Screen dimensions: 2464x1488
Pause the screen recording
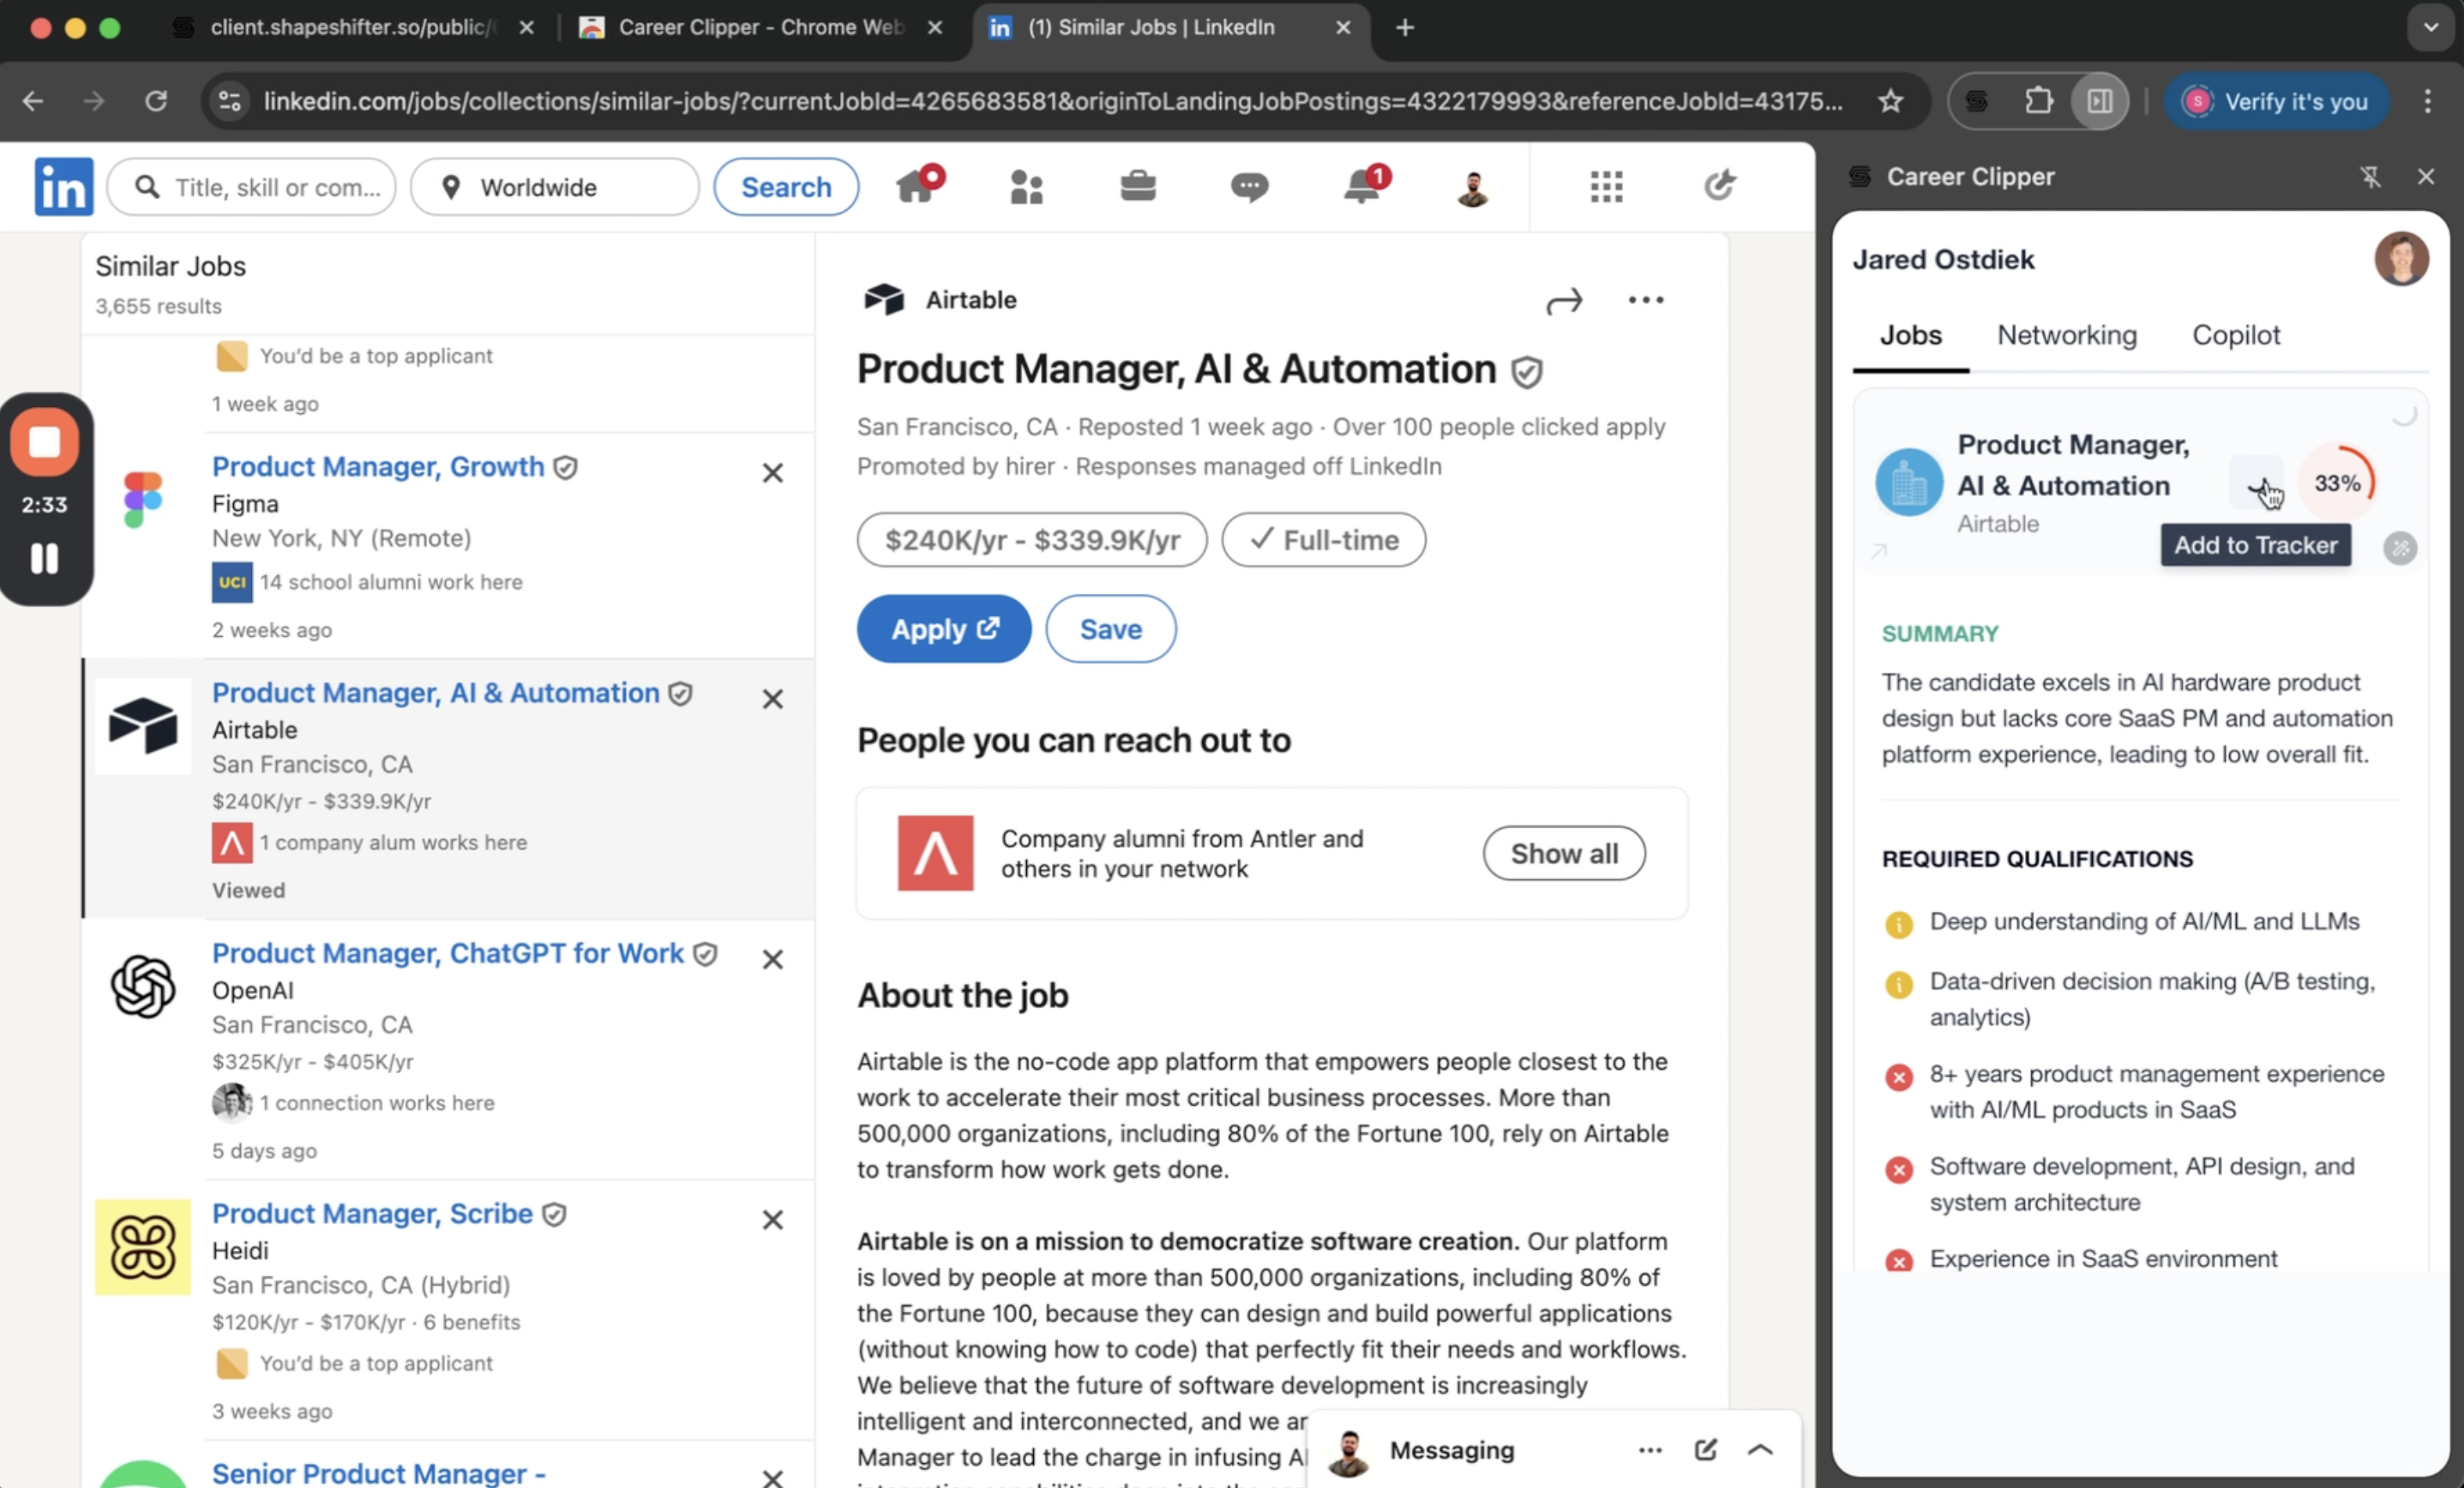44,558
